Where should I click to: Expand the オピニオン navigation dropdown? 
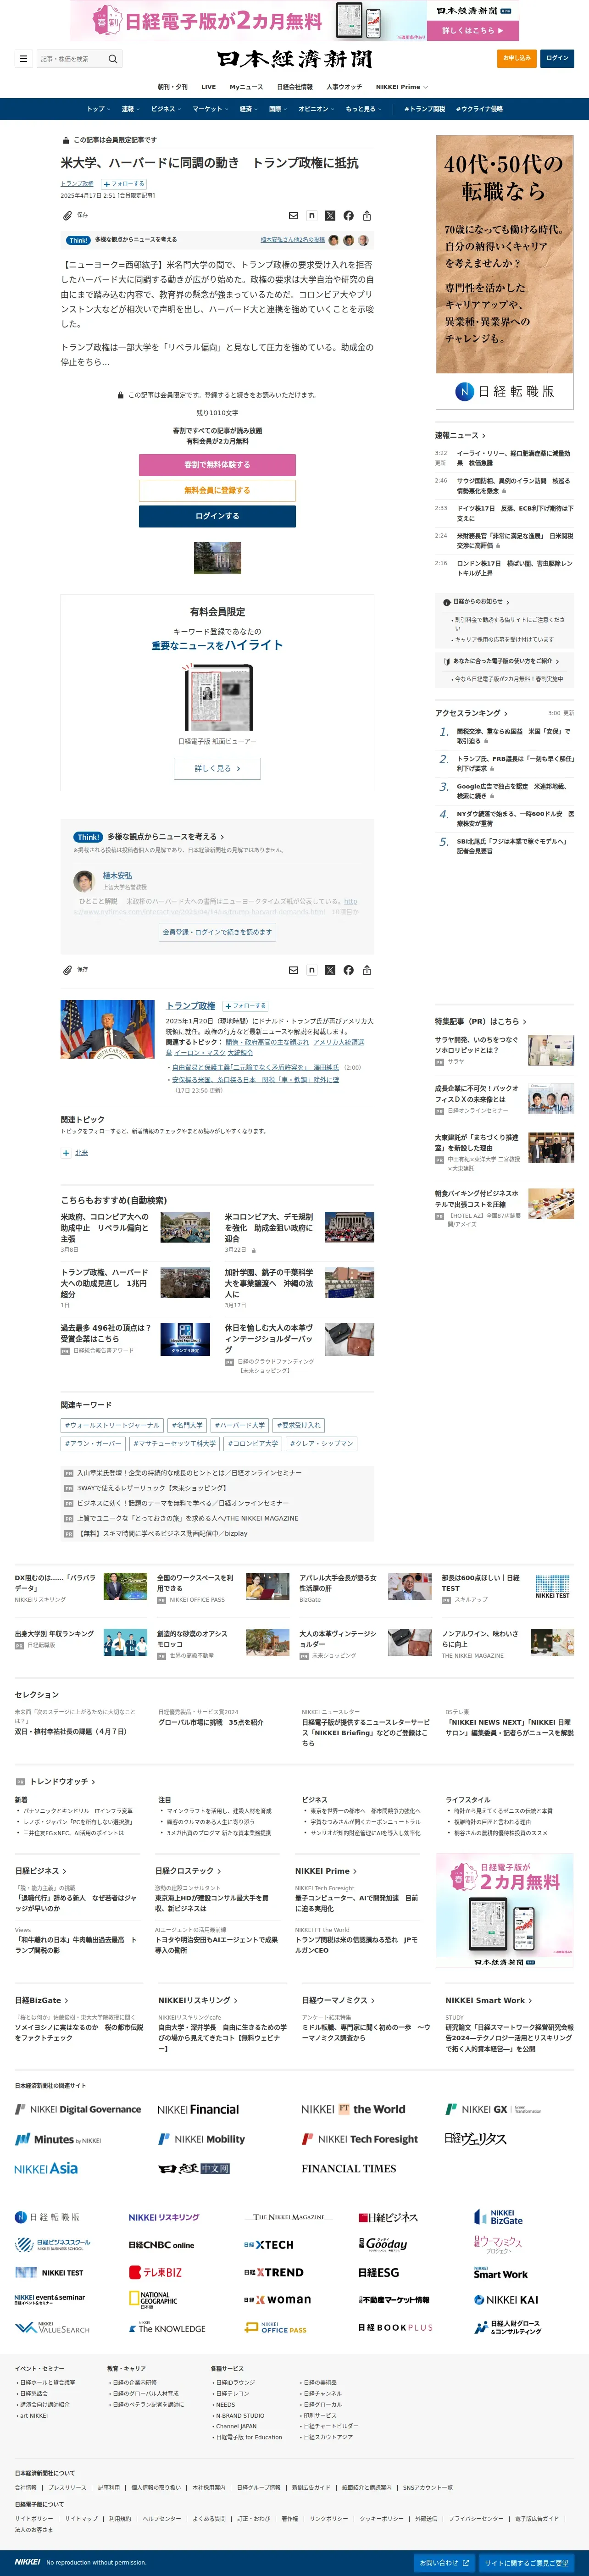pyautogui.click(x=315, y=109)
